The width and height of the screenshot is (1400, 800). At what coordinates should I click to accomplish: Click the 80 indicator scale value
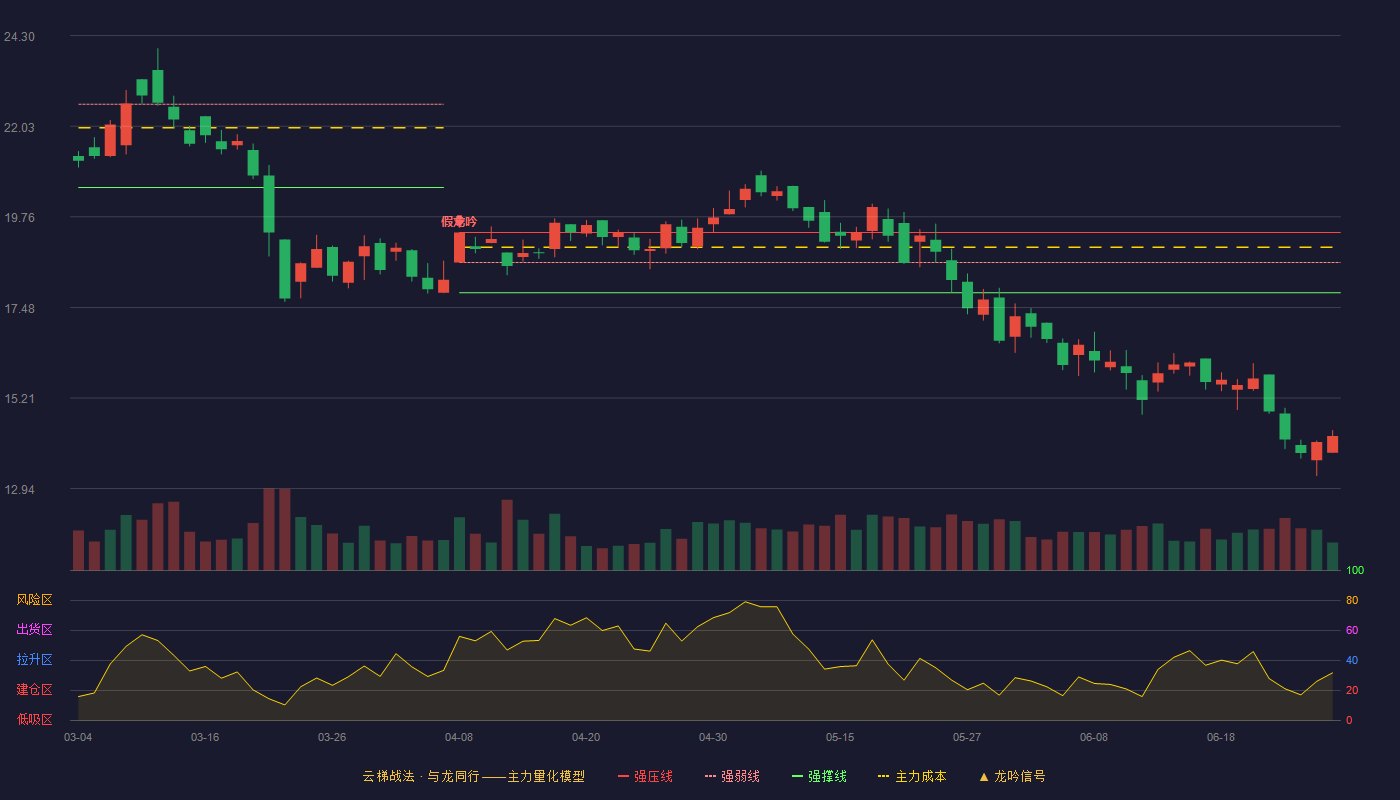pyautogui.click(x=1352, y=601)
